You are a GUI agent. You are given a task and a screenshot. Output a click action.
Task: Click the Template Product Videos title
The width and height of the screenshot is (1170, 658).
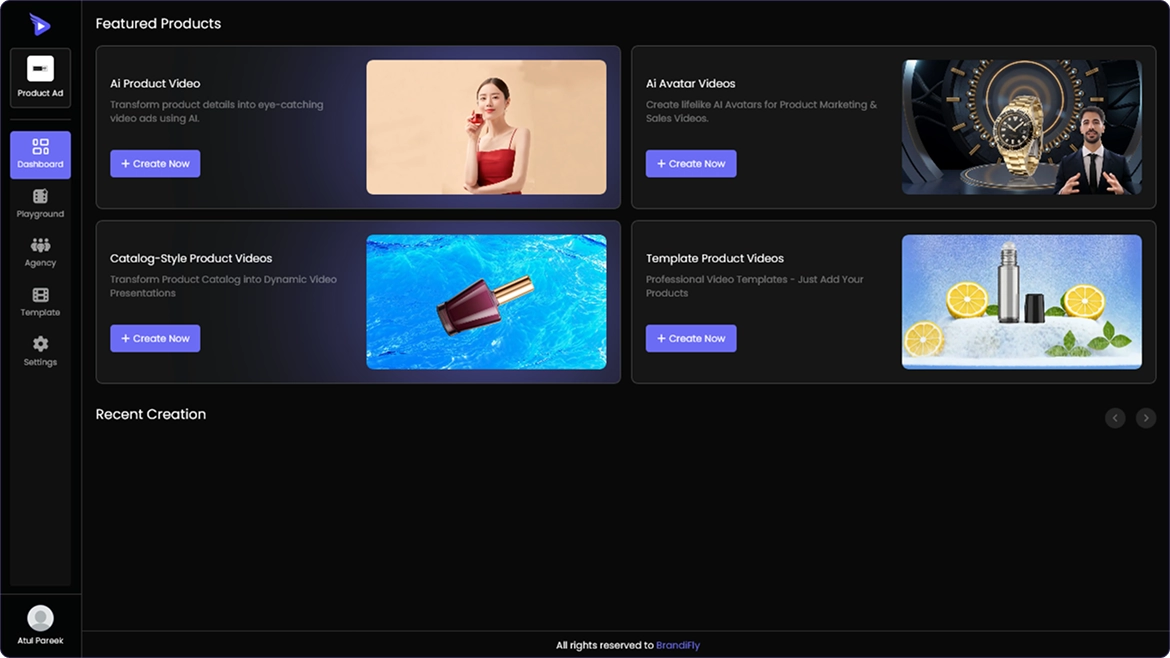click(715, 258)
